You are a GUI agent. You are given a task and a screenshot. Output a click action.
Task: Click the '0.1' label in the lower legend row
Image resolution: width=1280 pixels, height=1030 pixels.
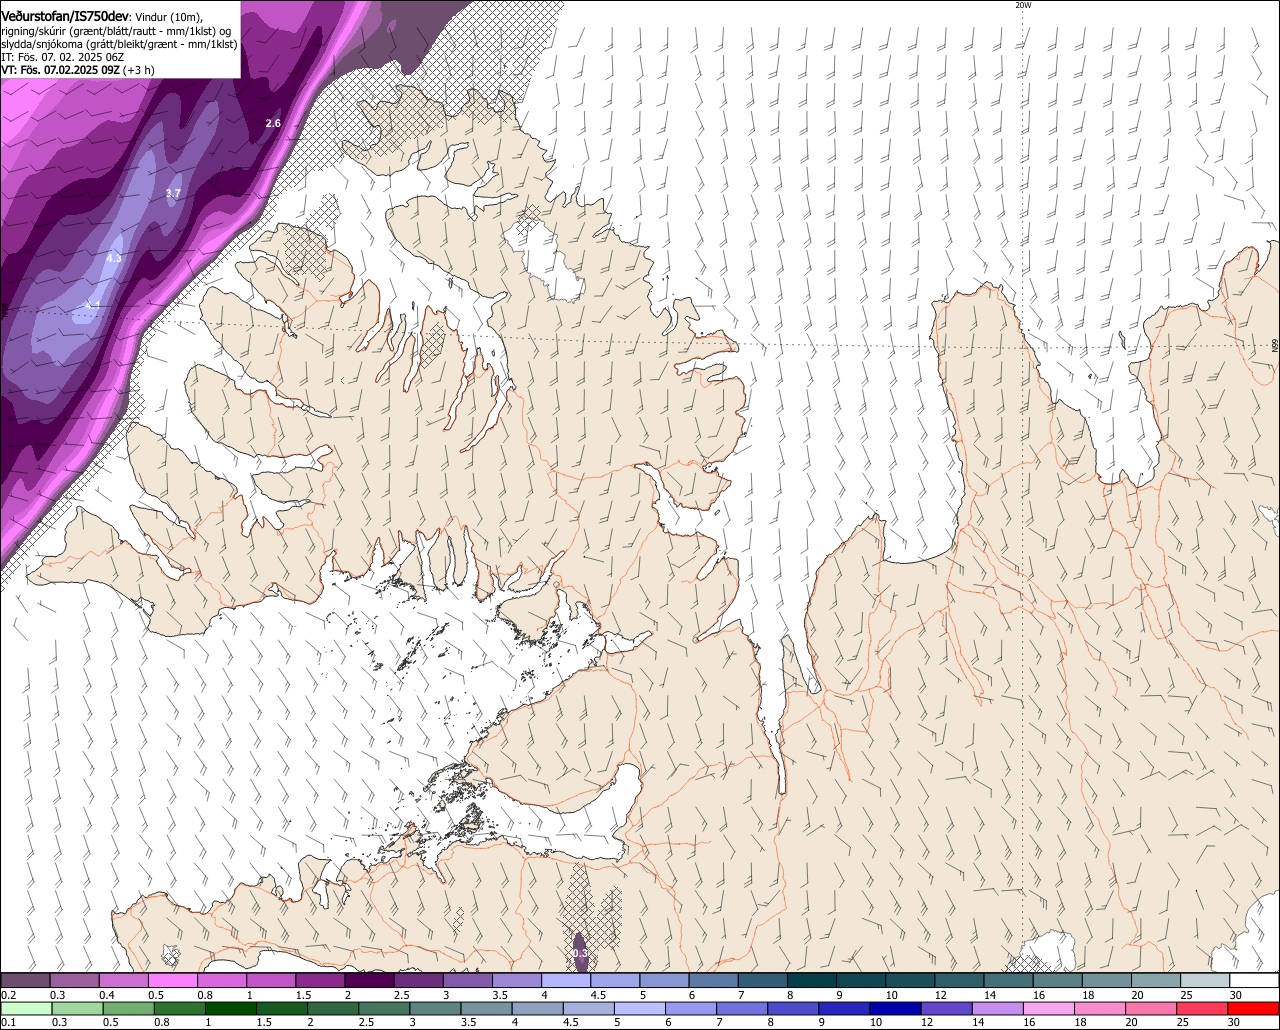9,1023
